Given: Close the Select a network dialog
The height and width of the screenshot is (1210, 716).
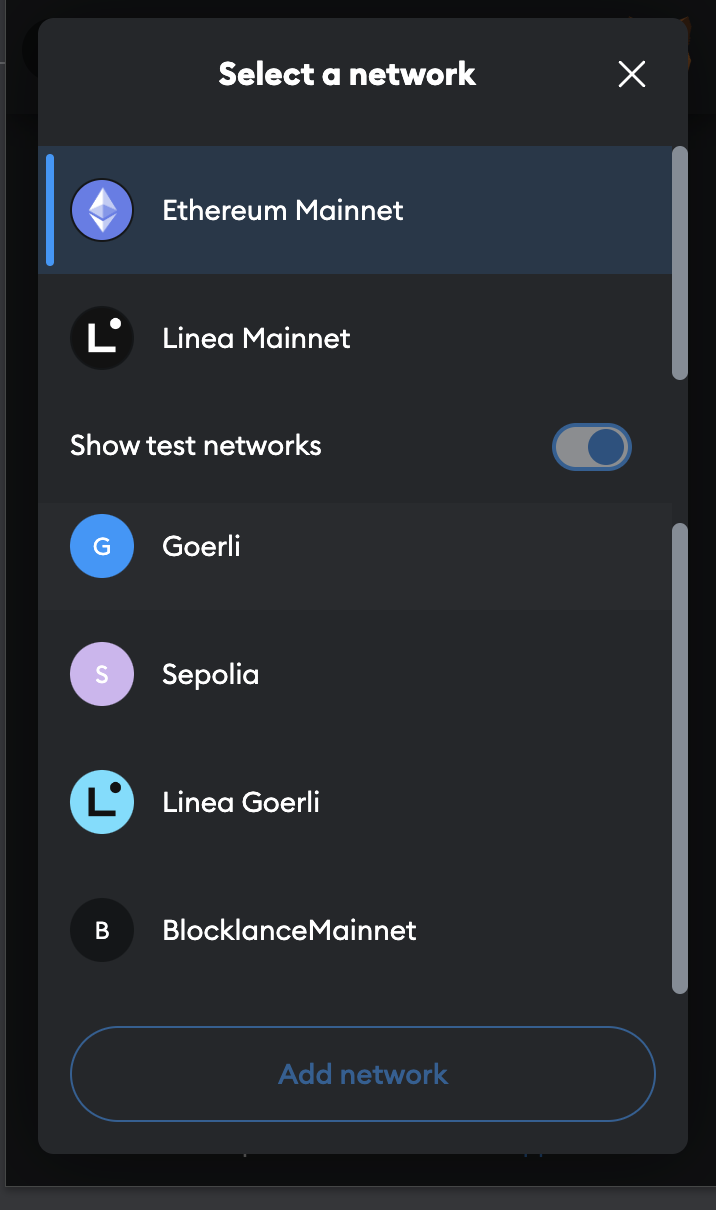Looking at the screenshot, I should coord(632,74).
